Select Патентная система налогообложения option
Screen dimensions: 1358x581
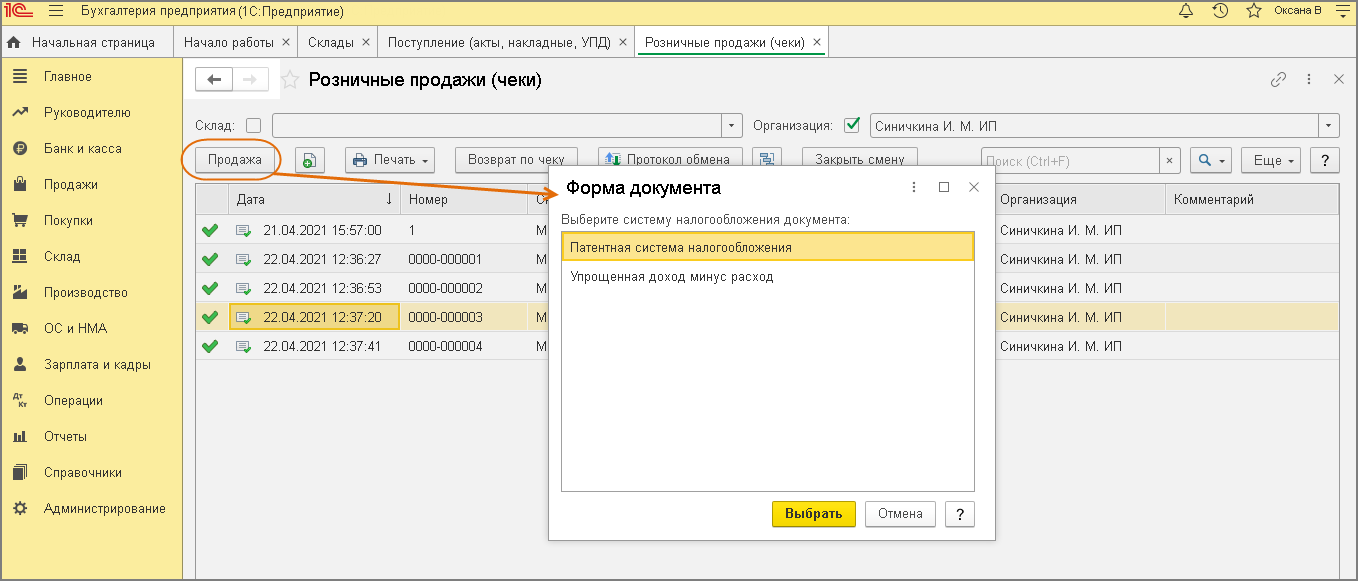click(x=768, y=247)
